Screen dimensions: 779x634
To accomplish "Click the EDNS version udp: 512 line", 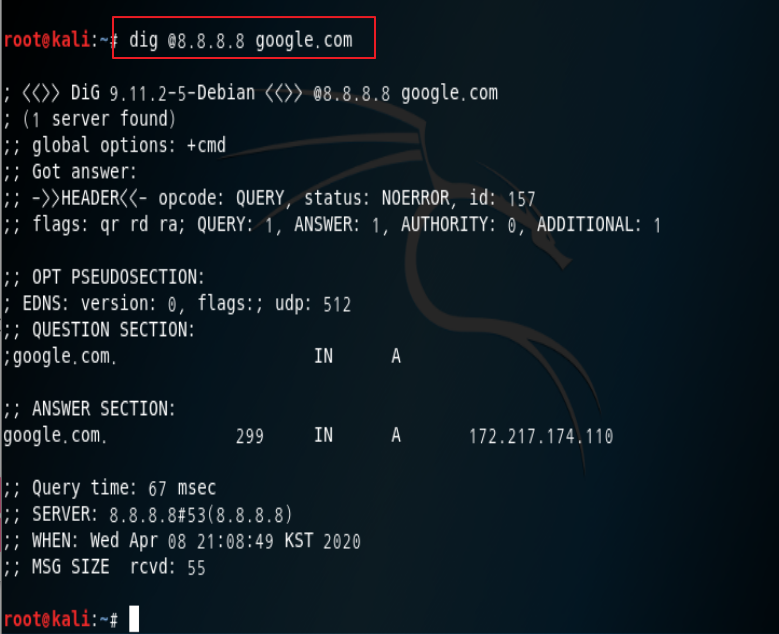I will tap(177, 304).
